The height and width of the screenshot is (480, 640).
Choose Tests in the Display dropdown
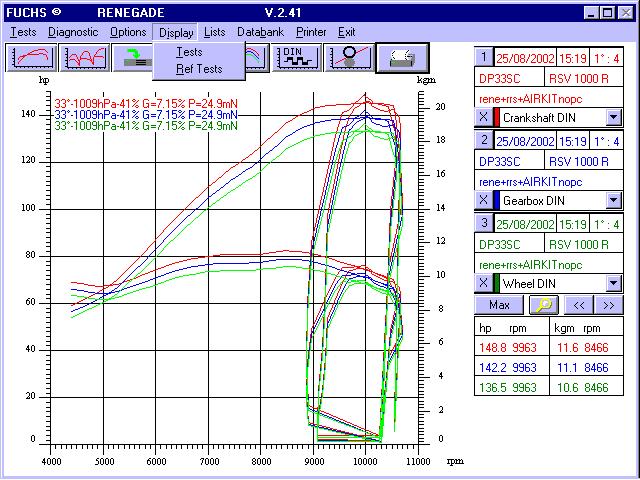[189, 52]
